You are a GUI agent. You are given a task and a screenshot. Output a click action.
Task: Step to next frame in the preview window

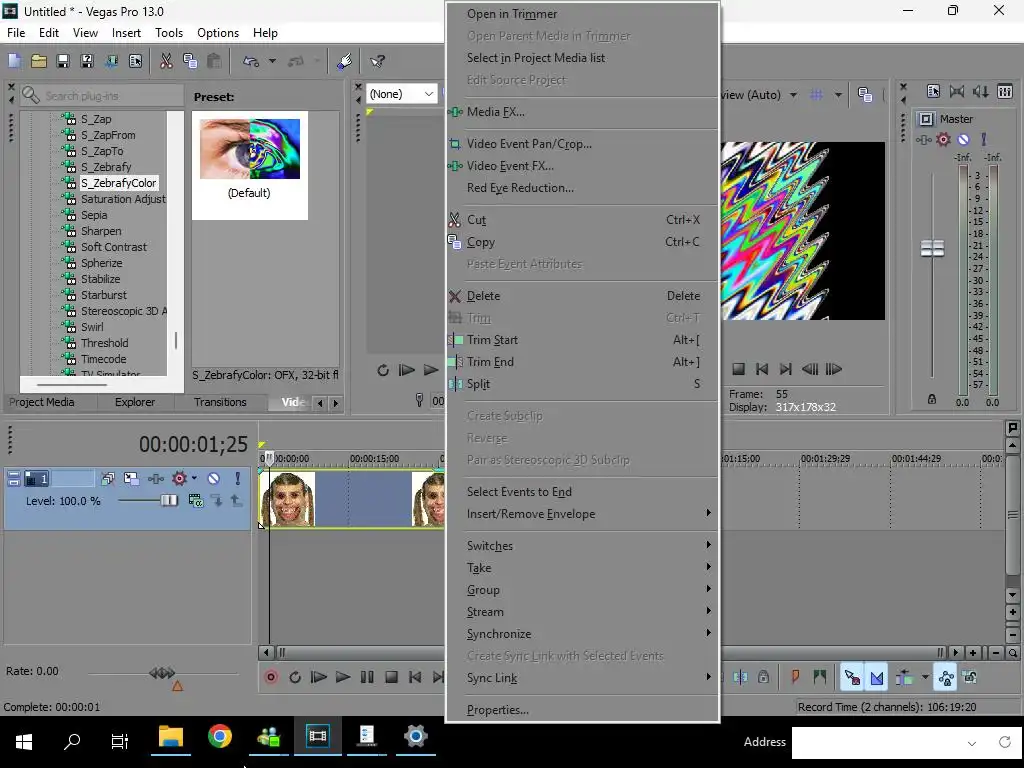tap(834, 369)
